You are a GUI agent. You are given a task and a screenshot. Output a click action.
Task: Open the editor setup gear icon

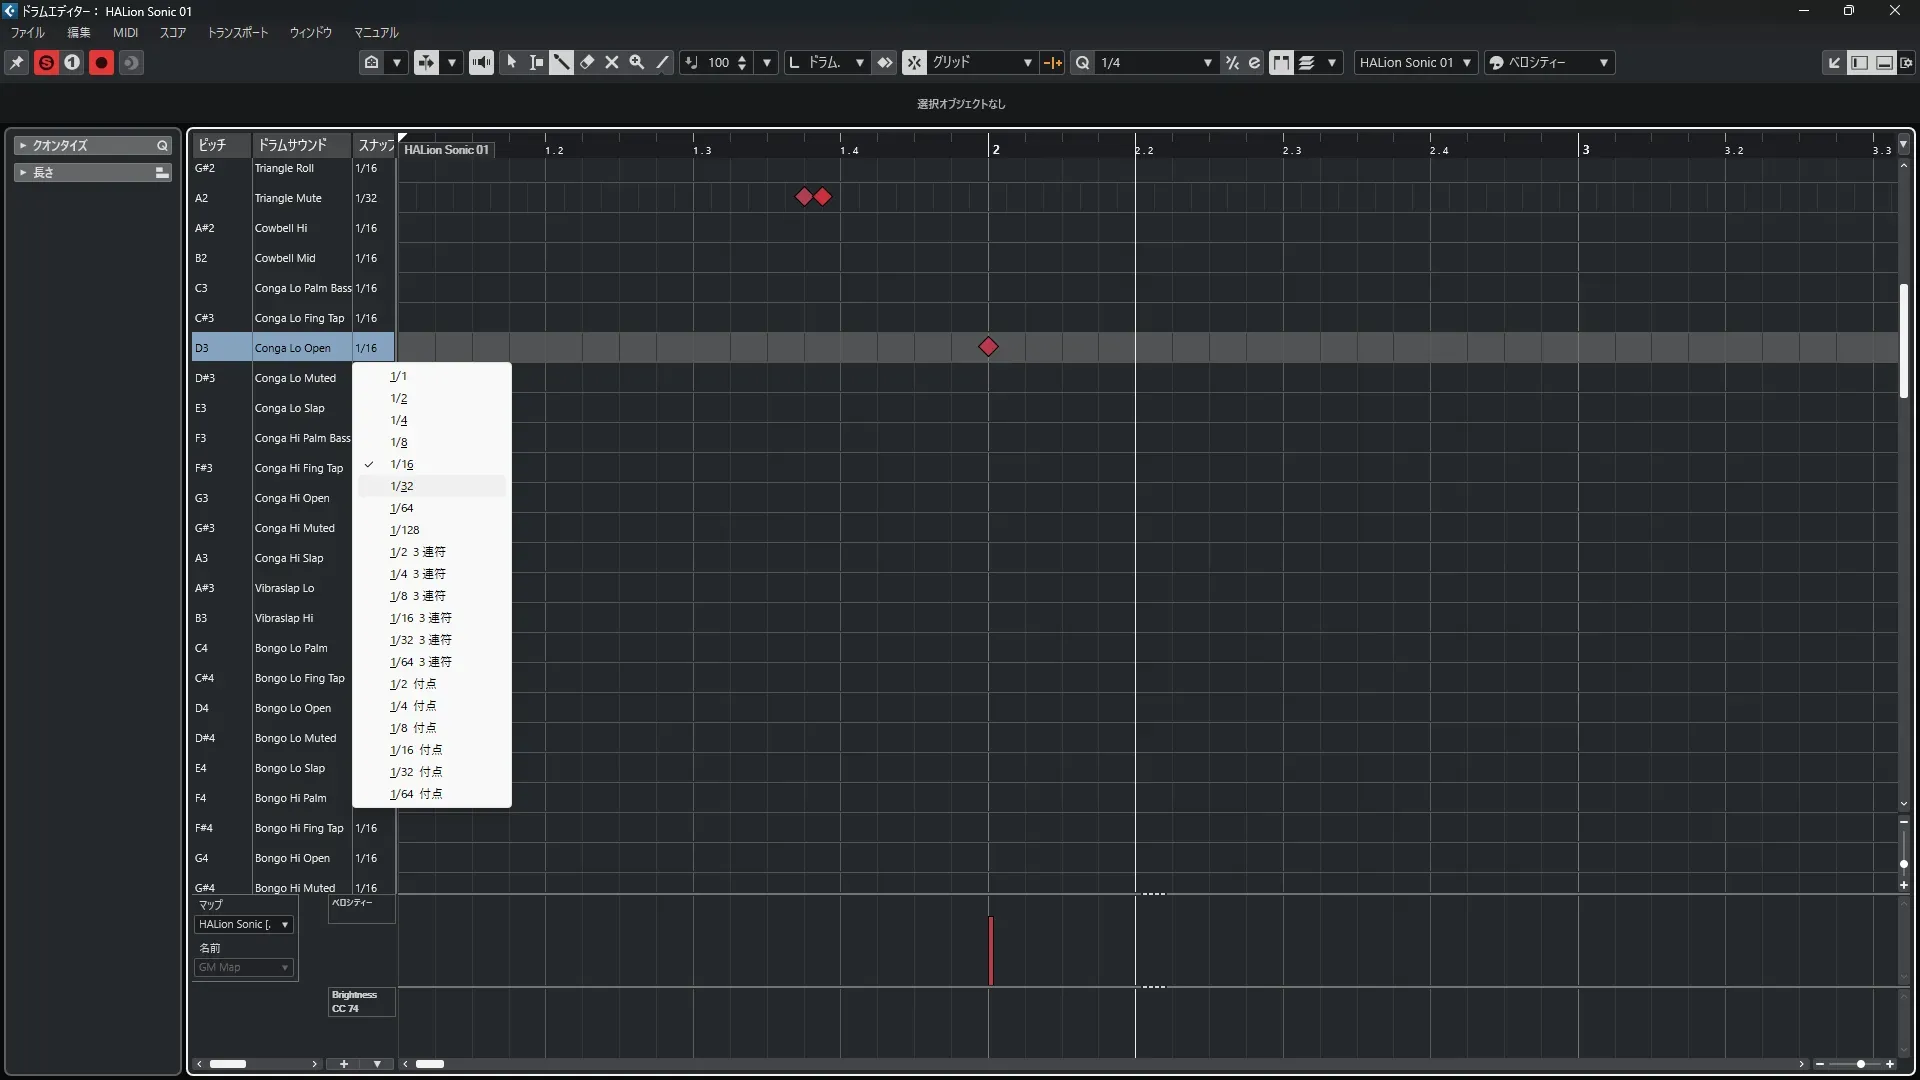tap(1906, 62)
